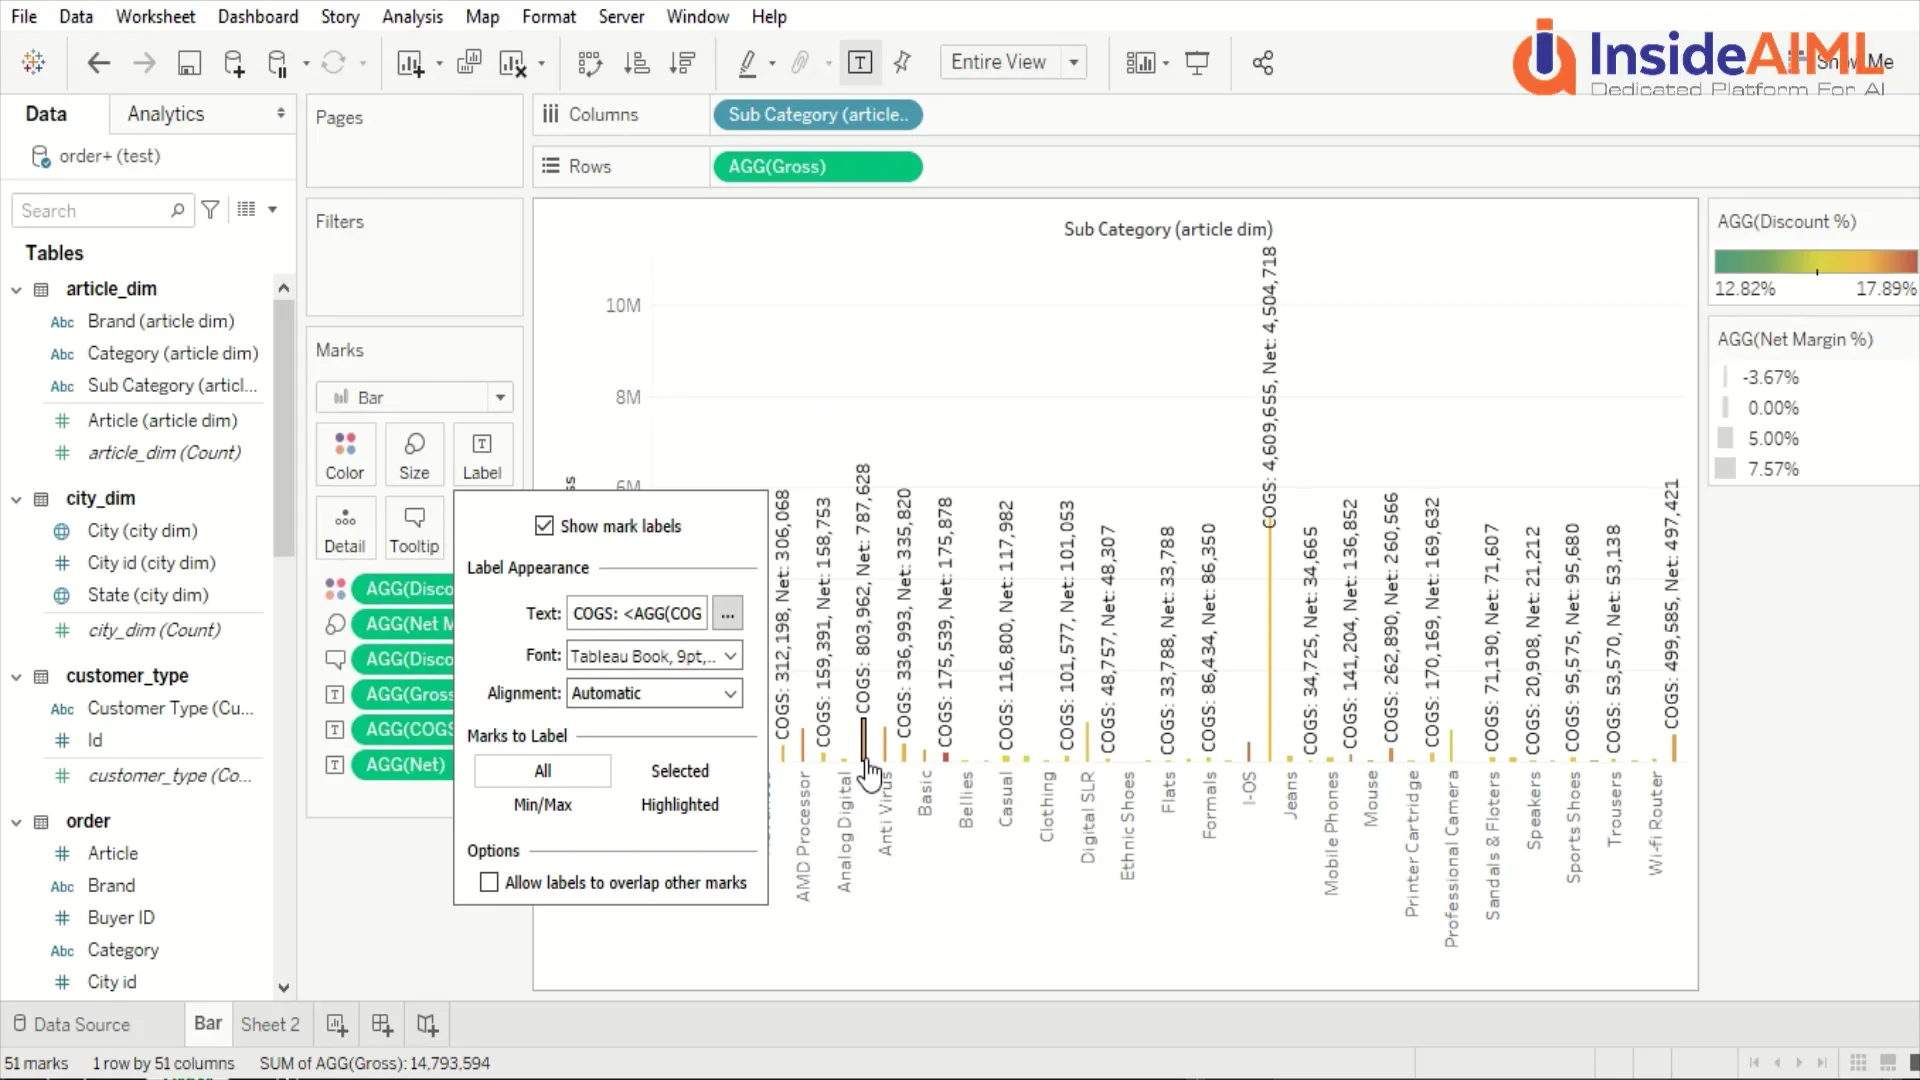Click the AGG(Discount %) color gradient legend
The width and height of the screenshot is (1920, 1080).
click(x=1815, y=262)
